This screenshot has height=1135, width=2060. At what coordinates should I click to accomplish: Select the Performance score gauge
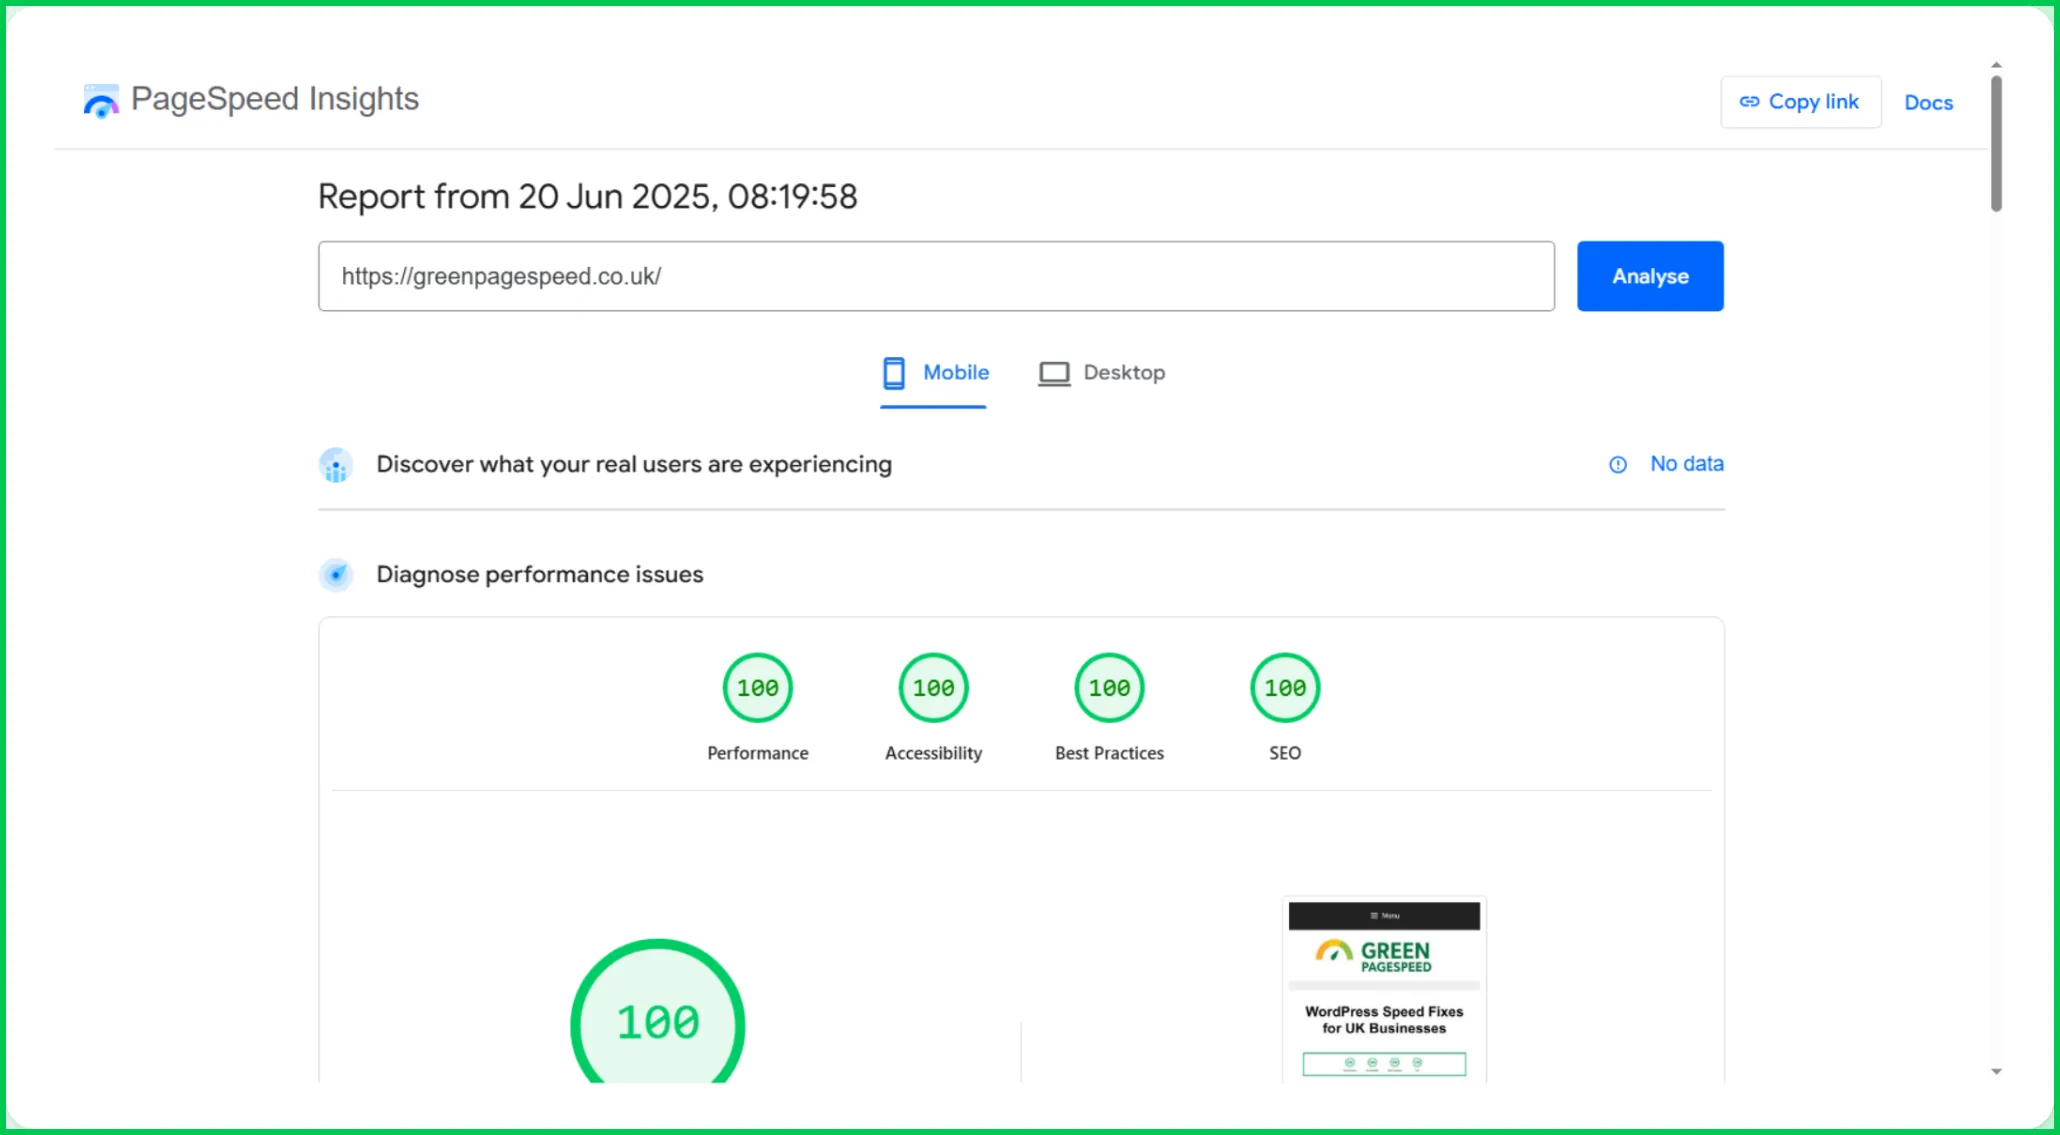pyautogui.click(x=757, y=688)
